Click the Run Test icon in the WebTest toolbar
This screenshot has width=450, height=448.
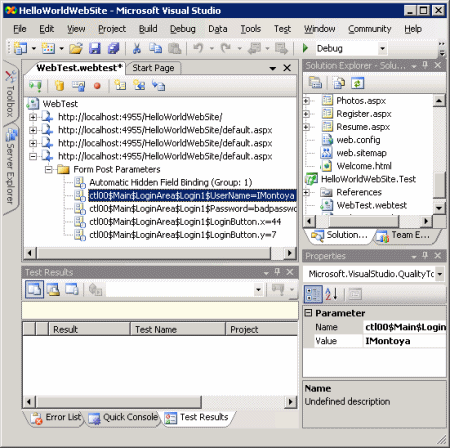[35, 86]
